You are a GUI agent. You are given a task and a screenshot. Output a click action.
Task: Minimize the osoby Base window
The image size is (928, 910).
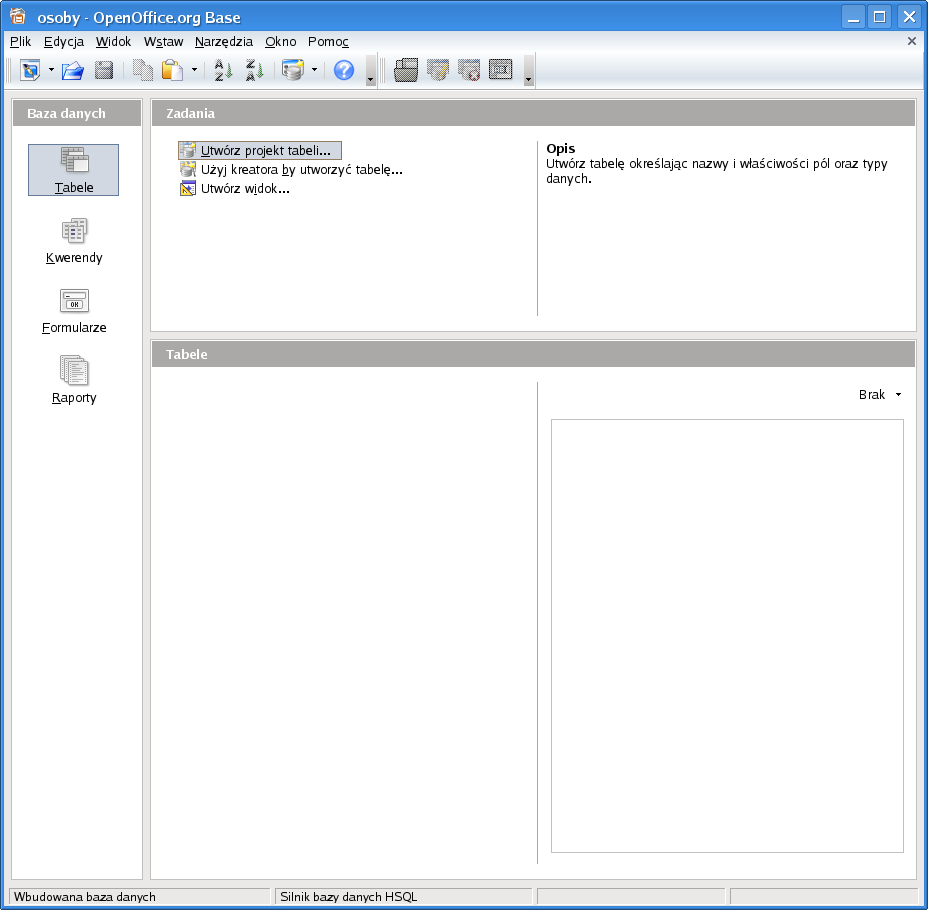(853, 17)
